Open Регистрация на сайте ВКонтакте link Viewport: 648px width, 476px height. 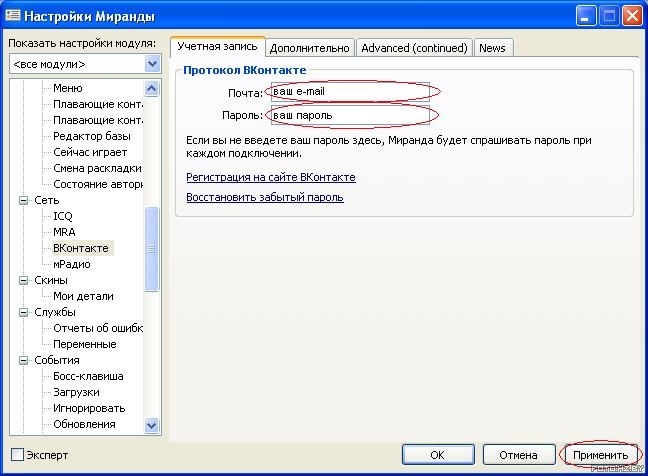(x=271, y=177)
